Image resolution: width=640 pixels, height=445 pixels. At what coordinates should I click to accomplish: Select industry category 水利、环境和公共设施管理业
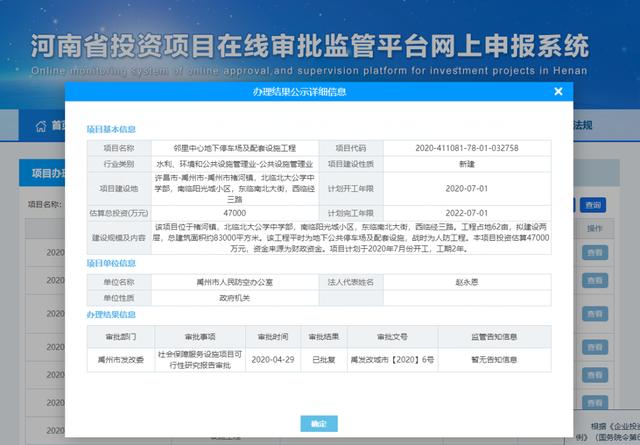click(x=235, y=164)
